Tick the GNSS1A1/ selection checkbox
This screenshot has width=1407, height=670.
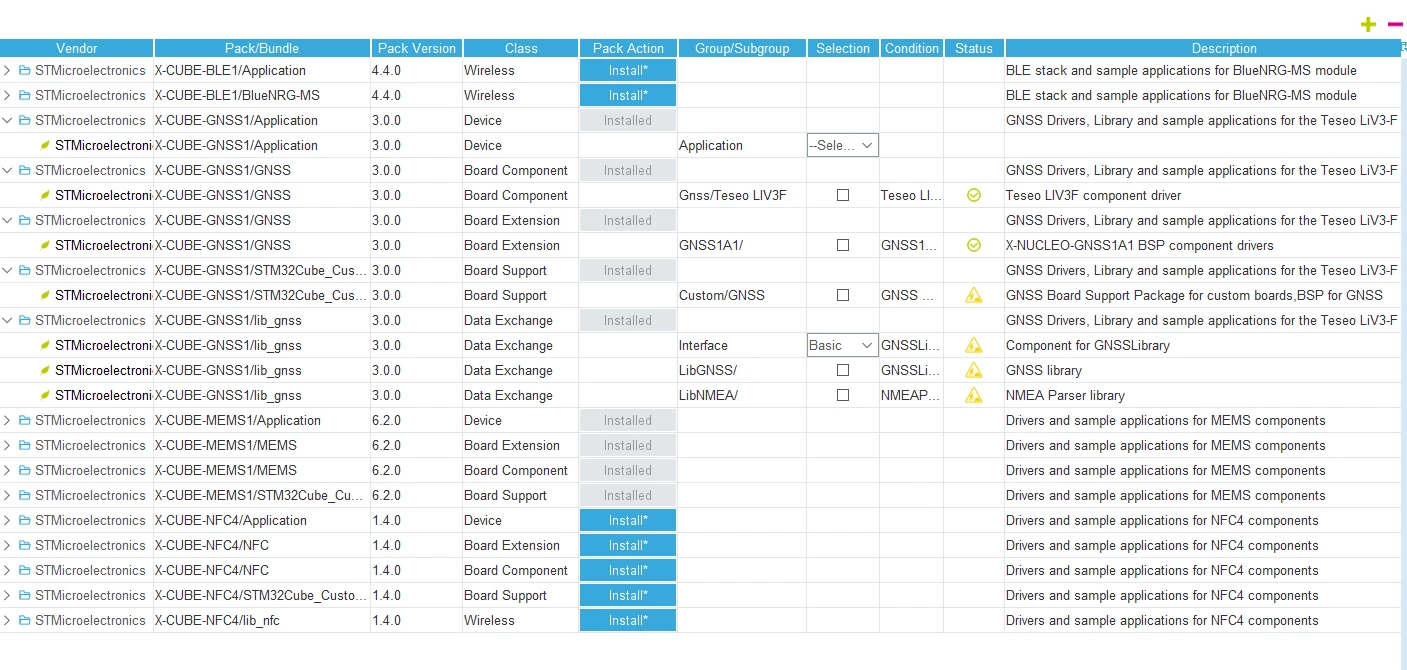tap(843, 245)
